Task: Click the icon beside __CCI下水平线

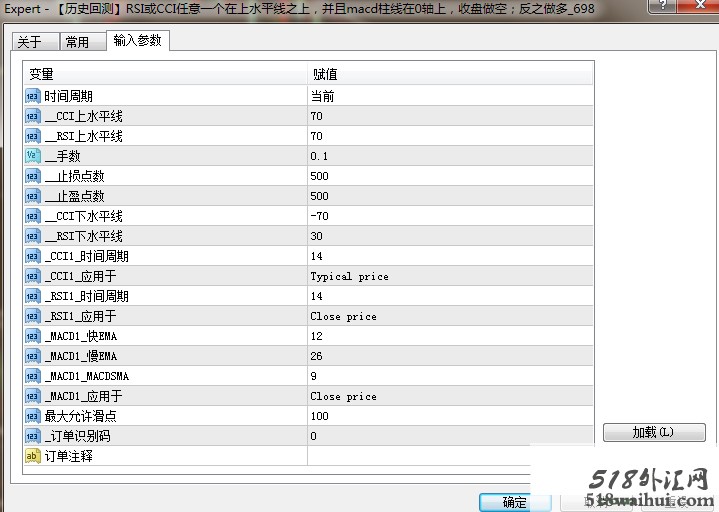Action: [33, 216]
